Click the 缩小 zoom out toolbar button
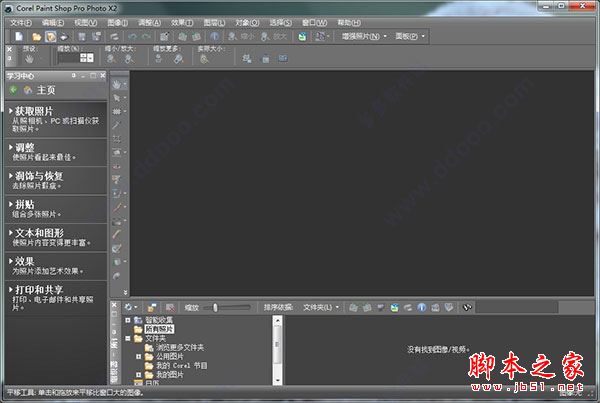 tap(241, 37)
